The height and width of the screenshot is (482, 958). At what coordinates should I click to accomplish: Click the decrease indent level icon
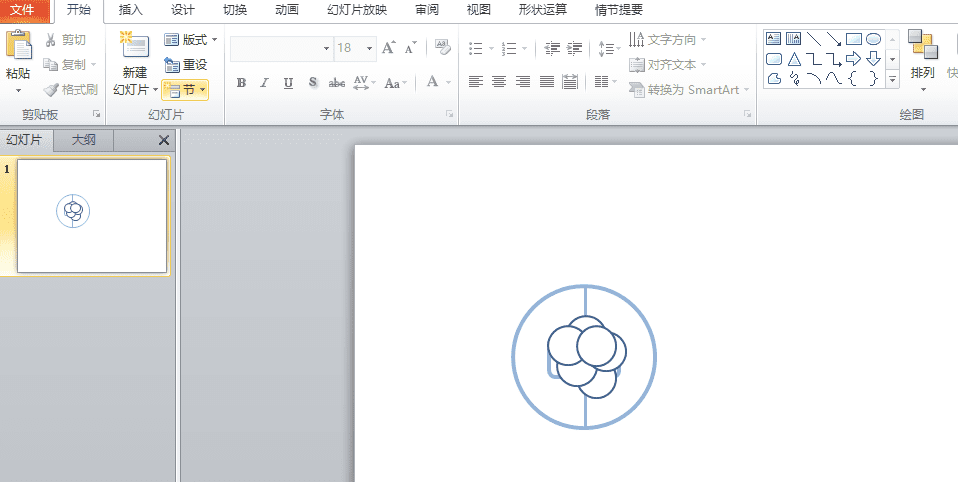point(552,48)
